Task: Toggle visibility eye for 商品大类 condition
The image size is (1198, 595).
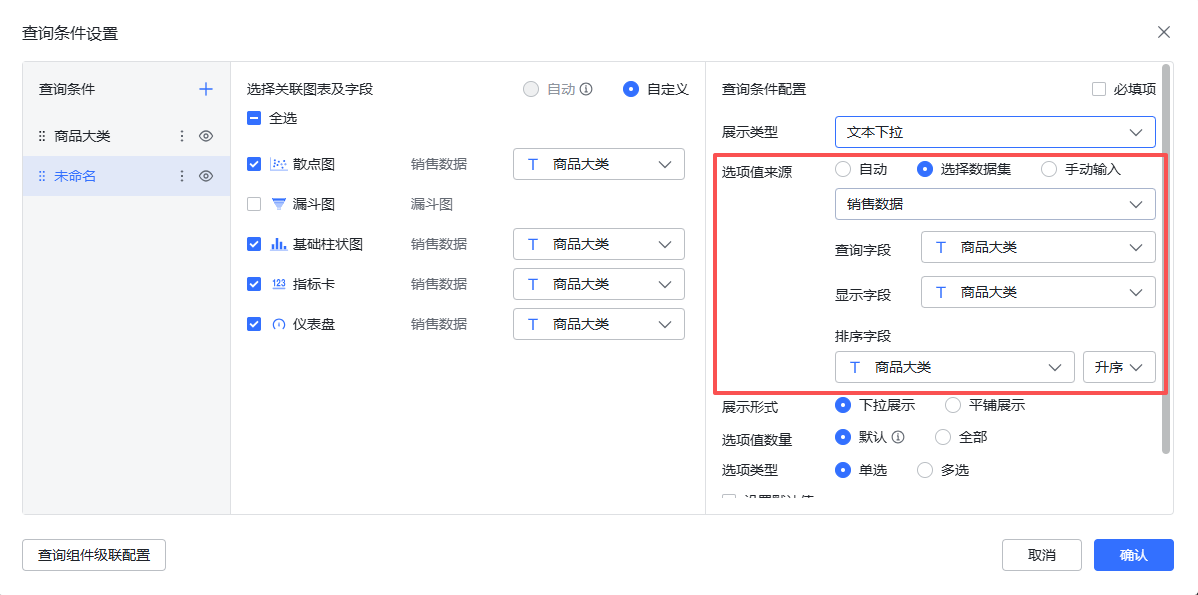Action: pyautogui.click(x=206, y=136)
